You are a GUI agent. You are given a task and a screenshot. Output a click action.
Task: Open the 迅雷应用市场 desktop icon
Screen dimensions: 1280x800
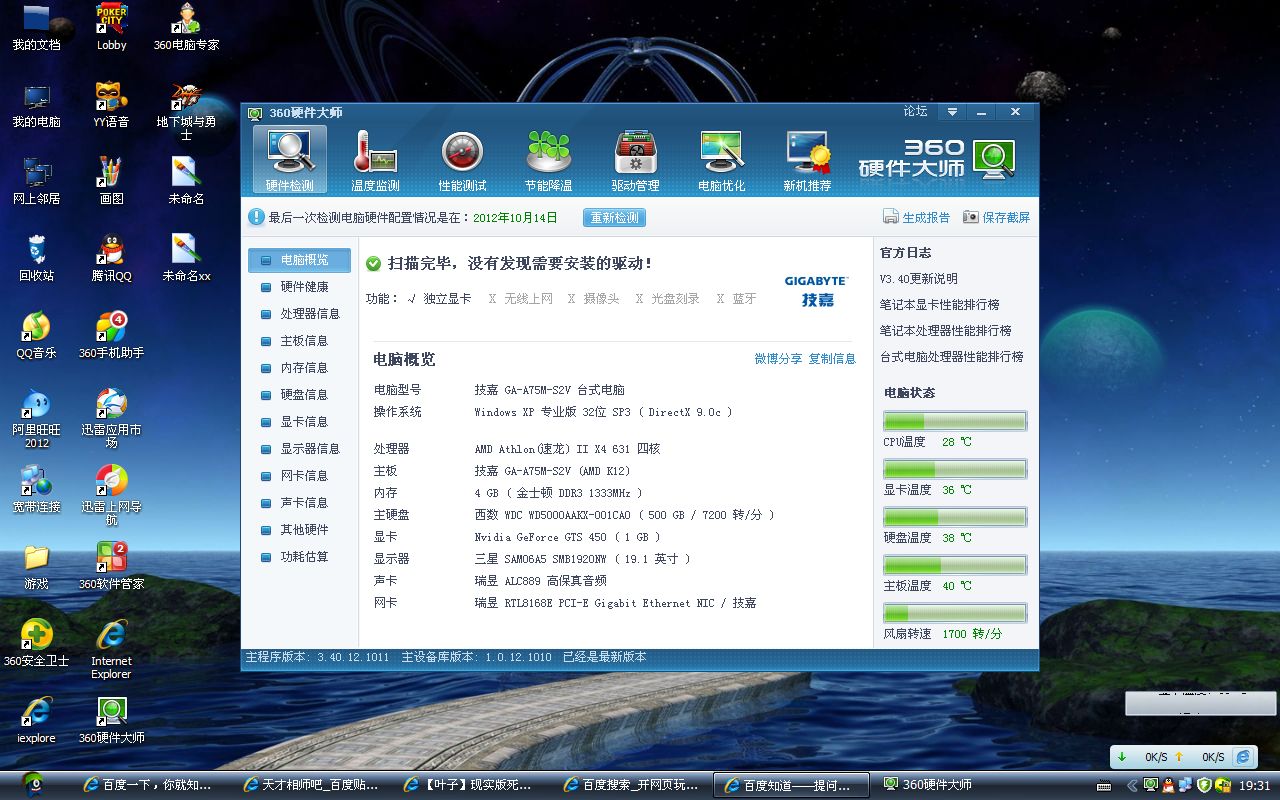pyautogui.click(x=111, y=418)
